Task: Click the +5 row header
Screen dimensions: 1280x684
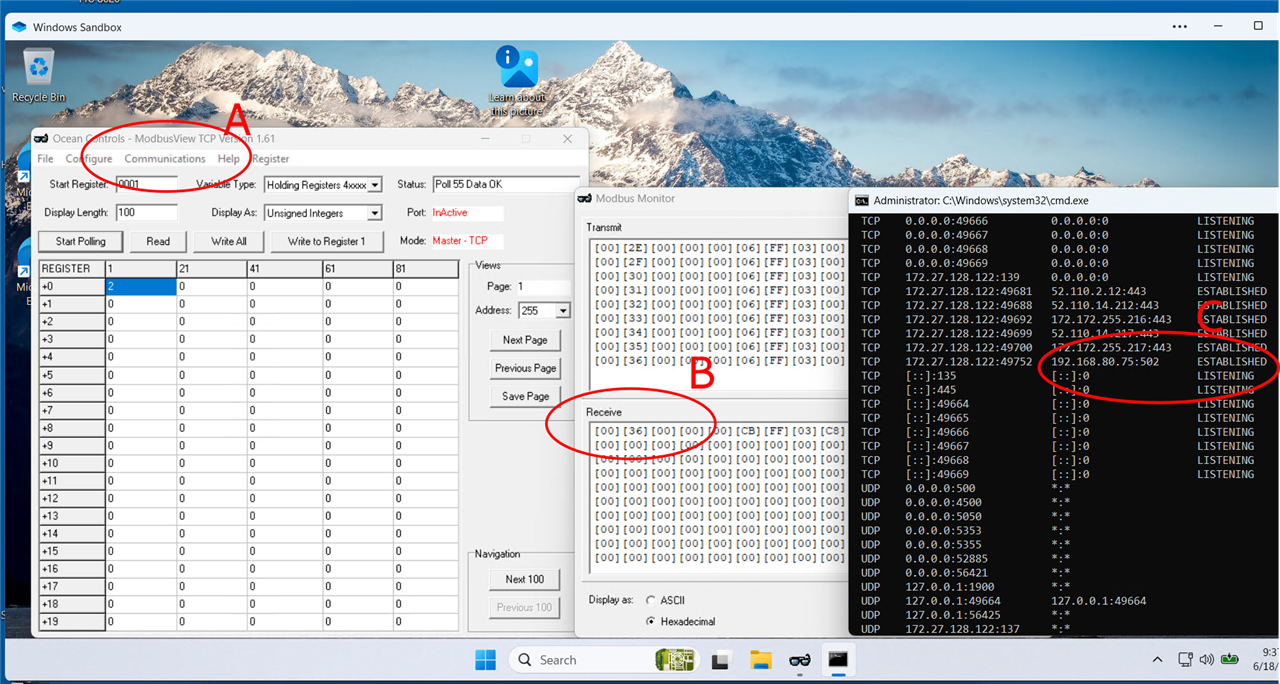Action: (71, 375)
